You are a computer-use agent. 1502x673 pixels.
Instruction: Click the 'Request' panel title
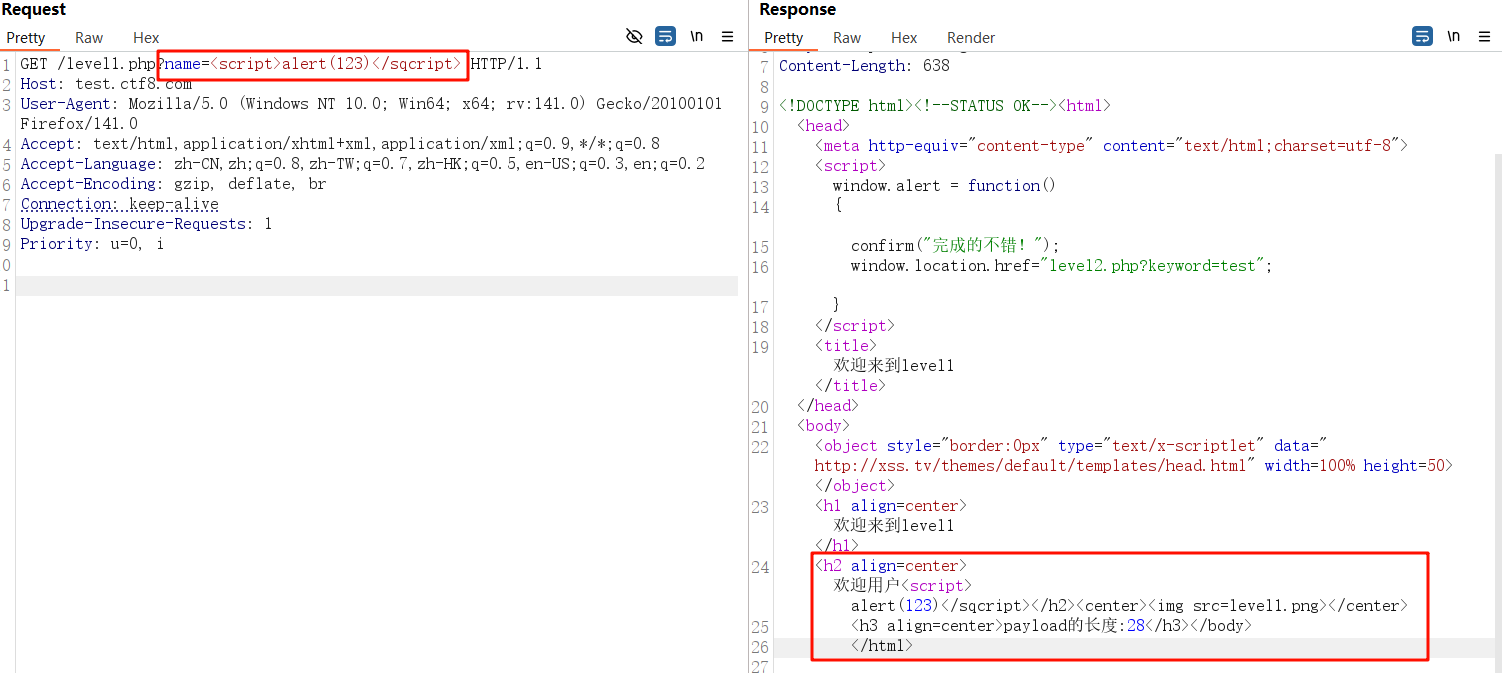click(x=34, y=10)
